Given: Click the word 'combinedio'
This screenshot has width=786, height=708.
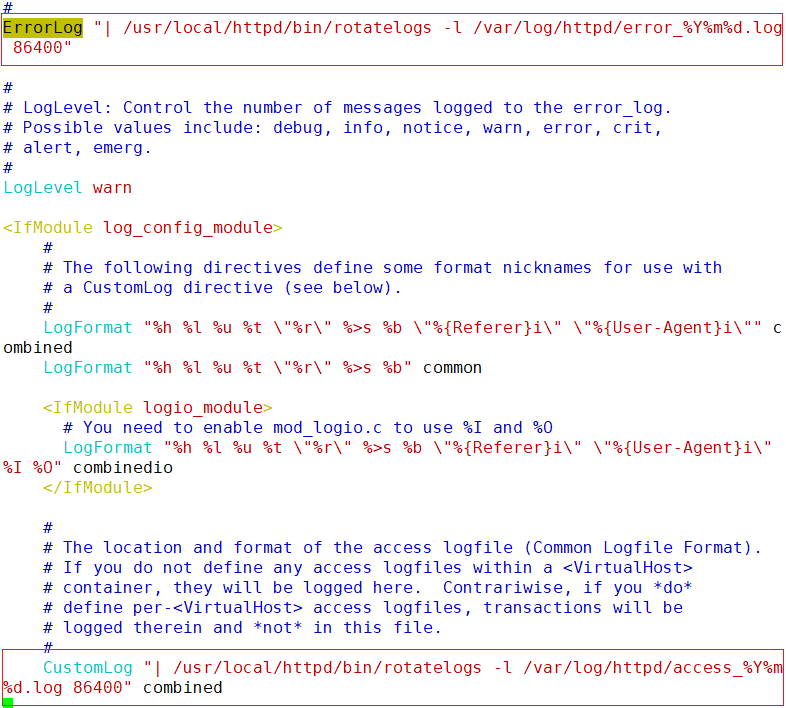Looking at the screenshot, I should tap(123, 467).
